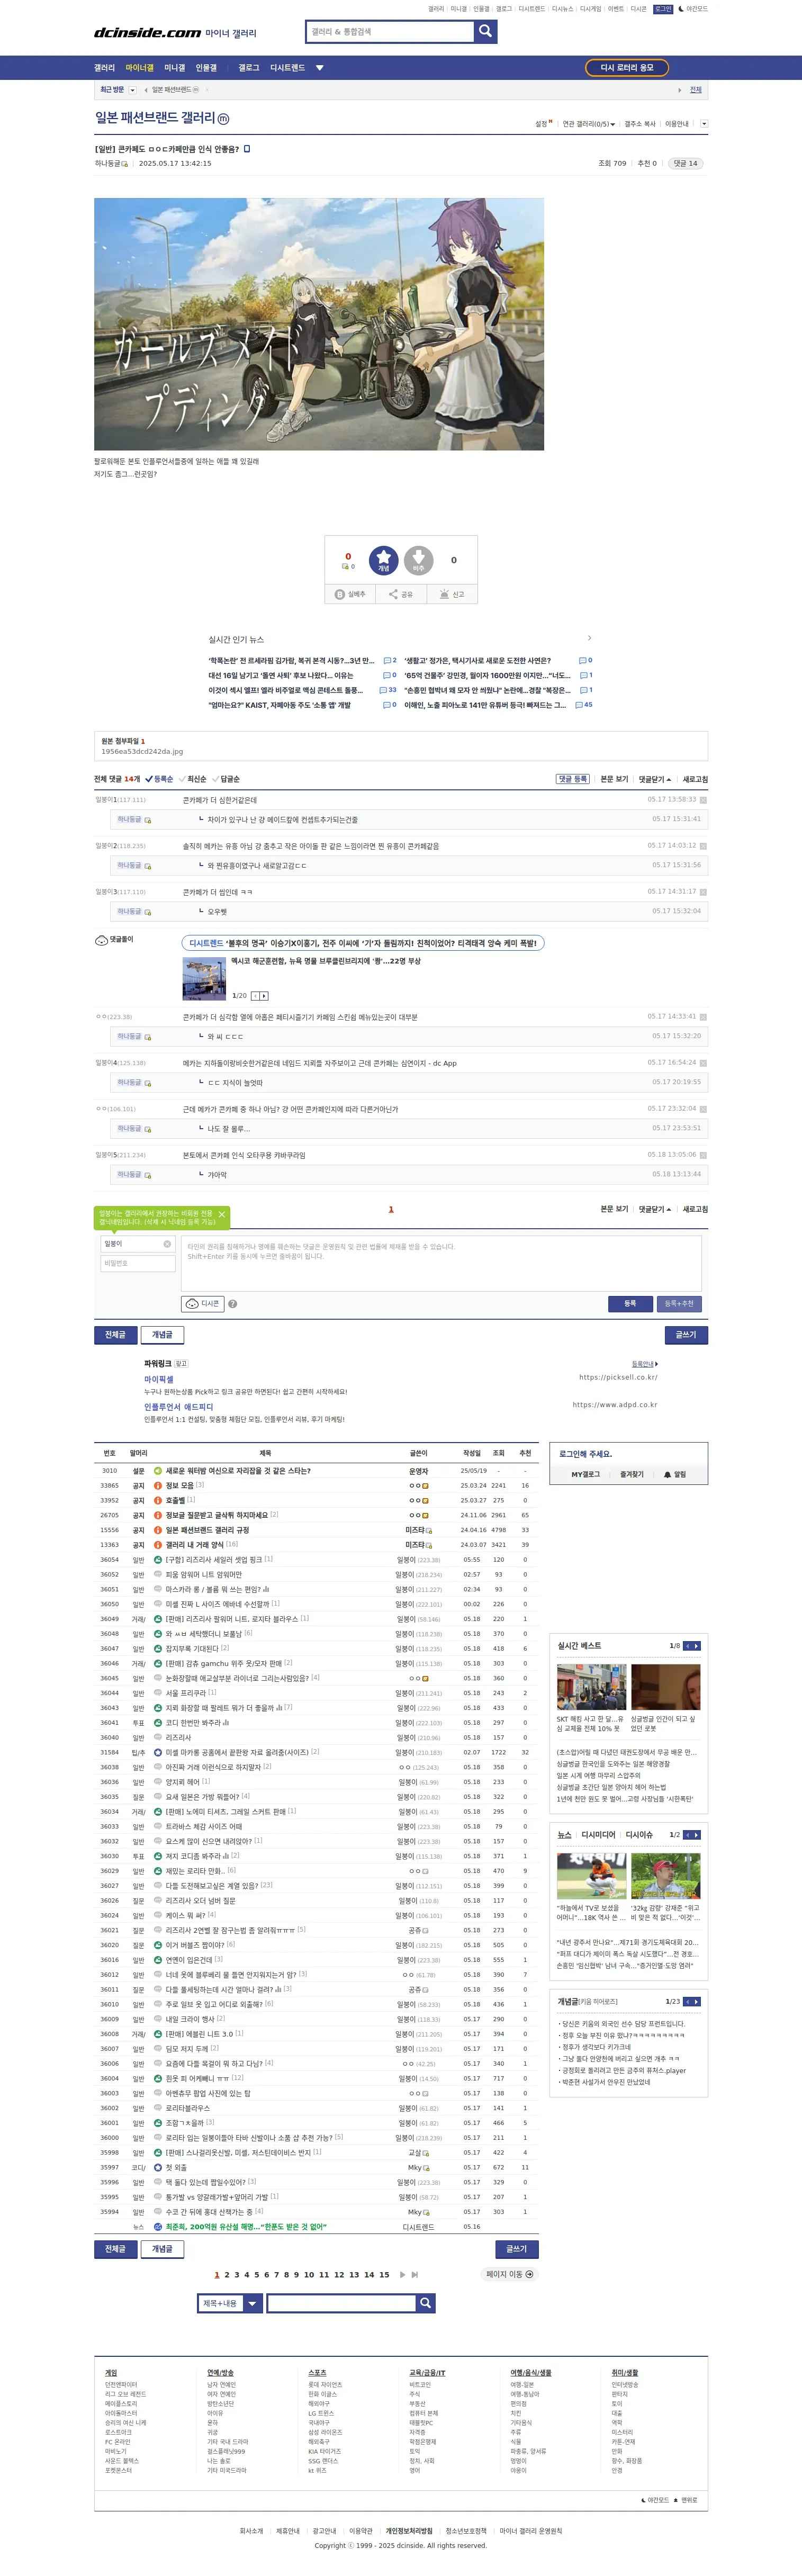
Task: Click the 비밀번호 password field
Action: click(138, 1263)
